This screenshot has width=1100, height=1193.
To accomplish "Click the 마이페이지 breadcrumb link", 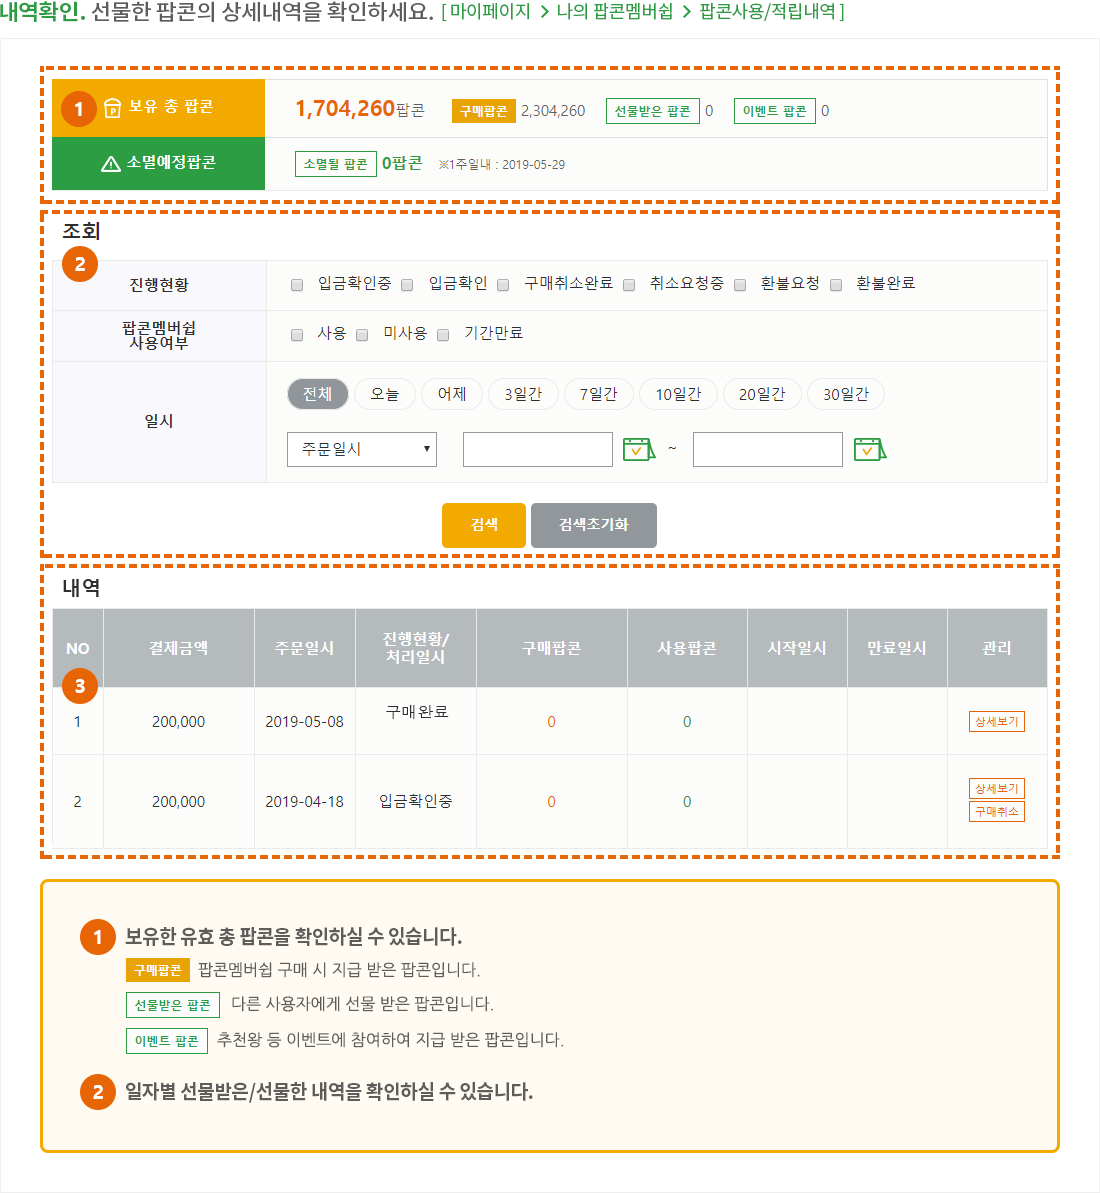I will [x=490, y=12].
